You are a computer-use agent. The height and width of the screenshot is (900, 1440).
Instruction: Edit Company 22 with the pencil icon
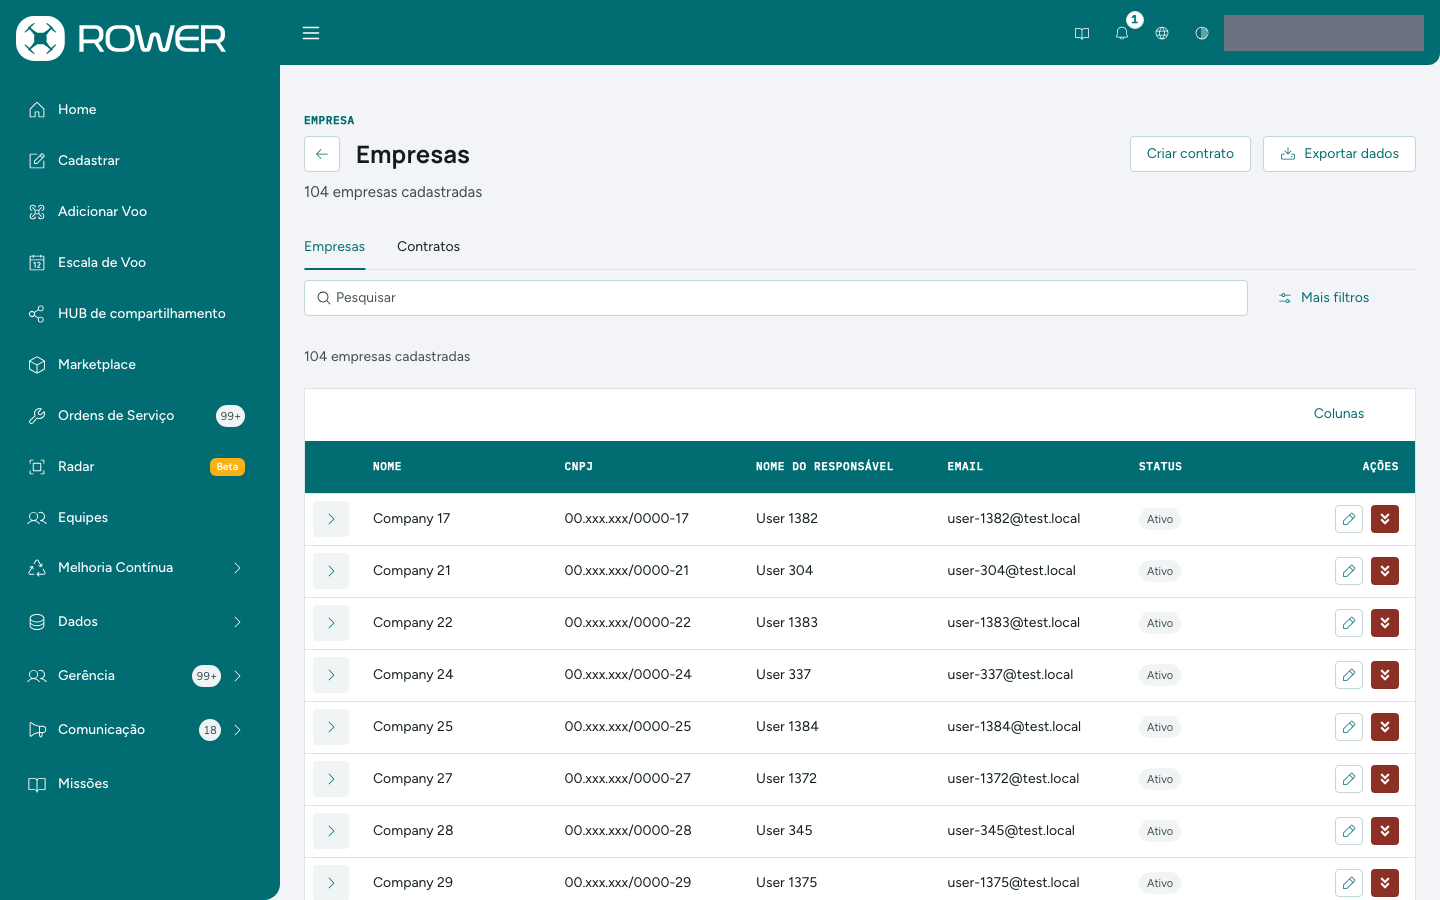(1349, 623)
